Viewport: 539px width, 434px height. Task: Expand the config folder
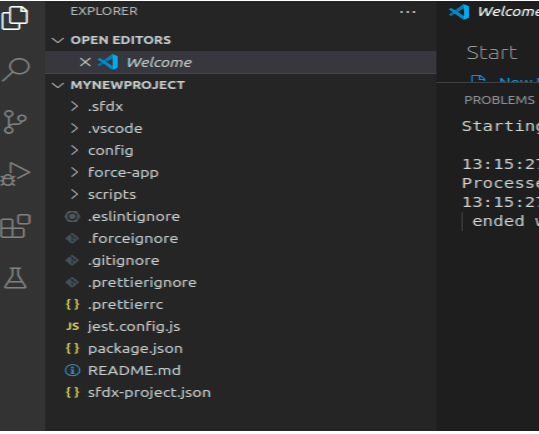point(241,151)
